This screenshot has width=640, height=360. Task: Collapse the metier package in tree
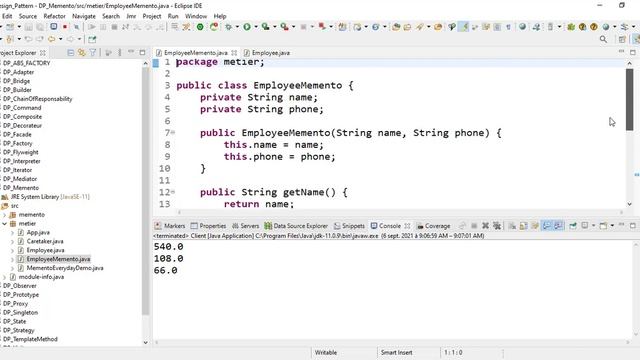[4, 224]
